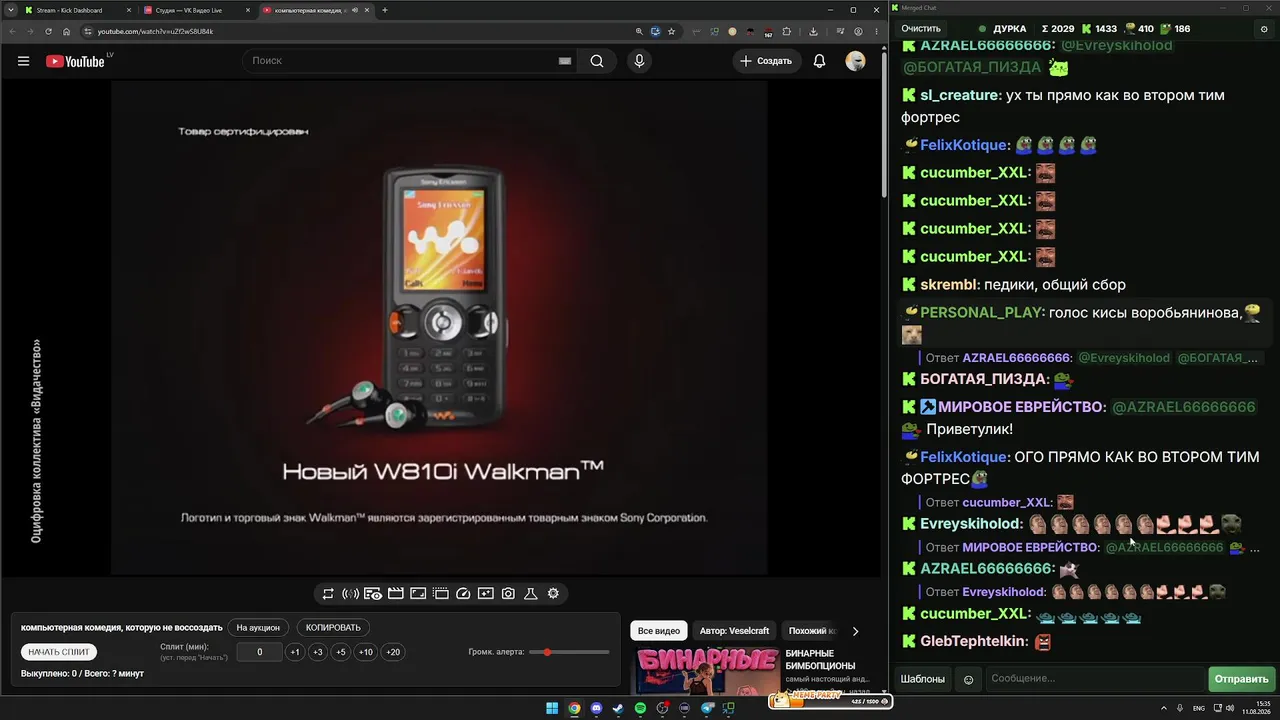Screen dimensions: 1280x720
Task: Switch to the VK Видео Live studio tab
Action: (x=196, y=10)
